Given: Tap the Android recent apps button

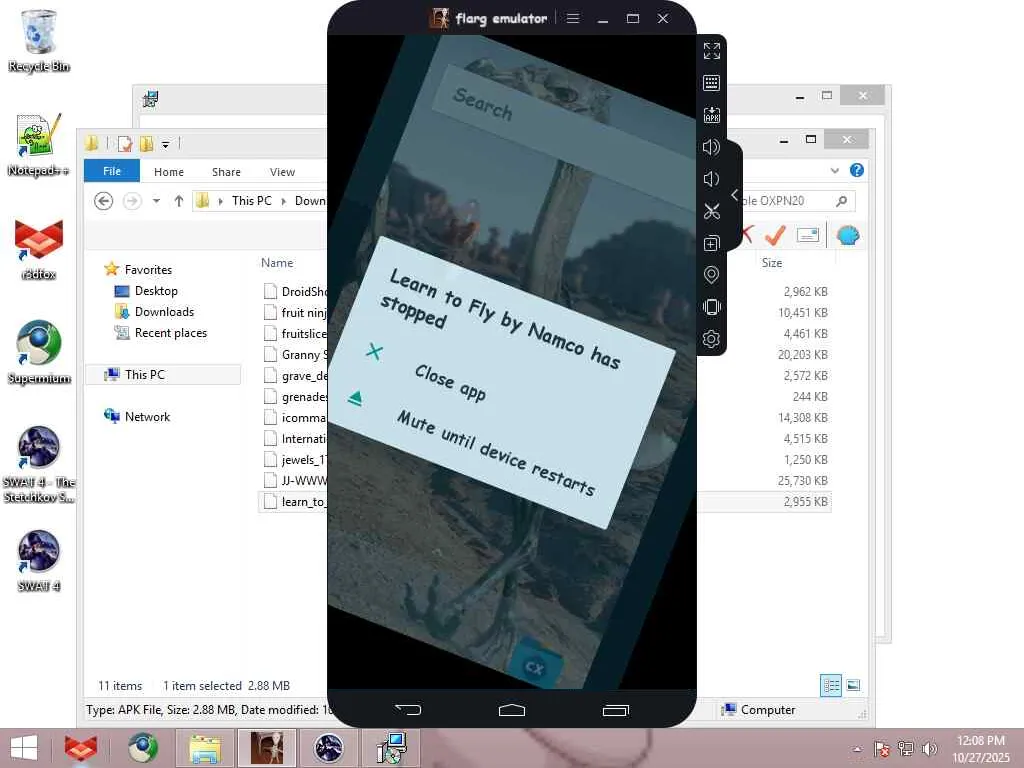Looking at the screenshot, I should click(616, 710).
